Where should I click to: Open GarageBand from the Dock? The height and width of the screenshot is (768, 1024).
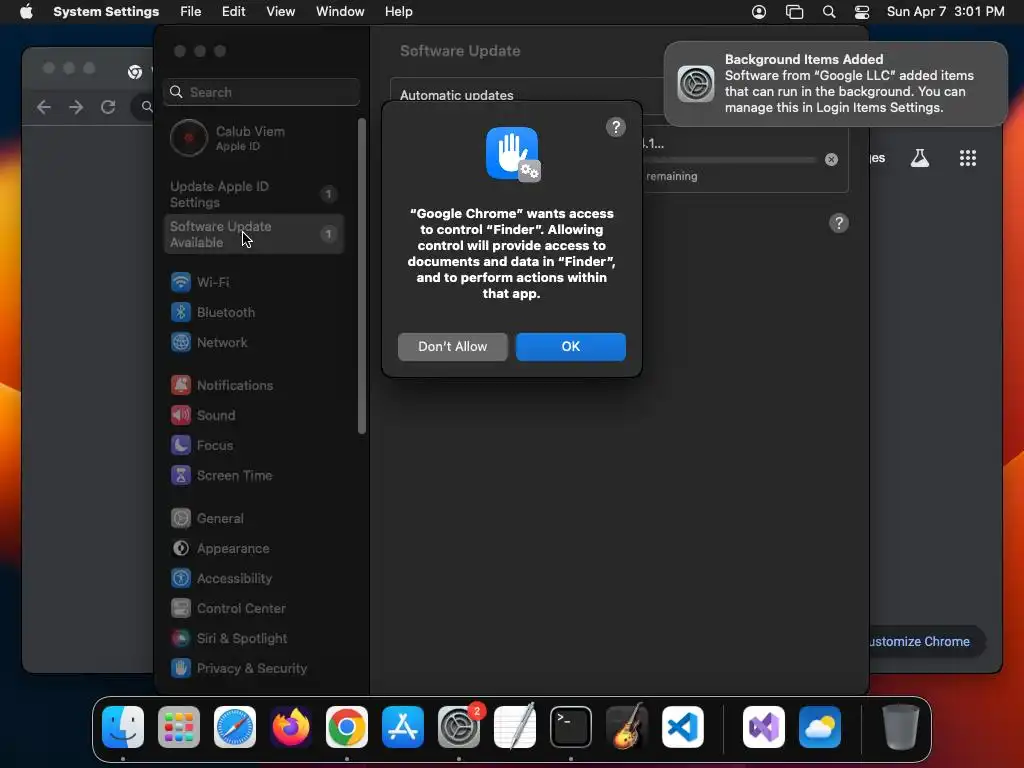pos(627,727)
